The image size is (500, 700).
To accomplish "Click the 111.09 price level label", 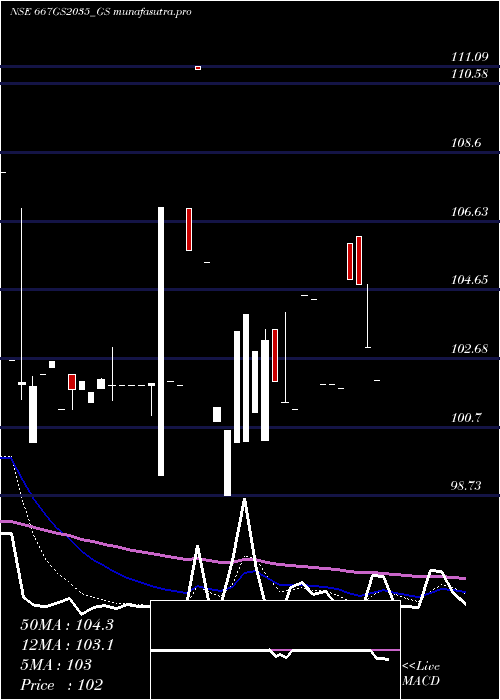I will [469, 57].
